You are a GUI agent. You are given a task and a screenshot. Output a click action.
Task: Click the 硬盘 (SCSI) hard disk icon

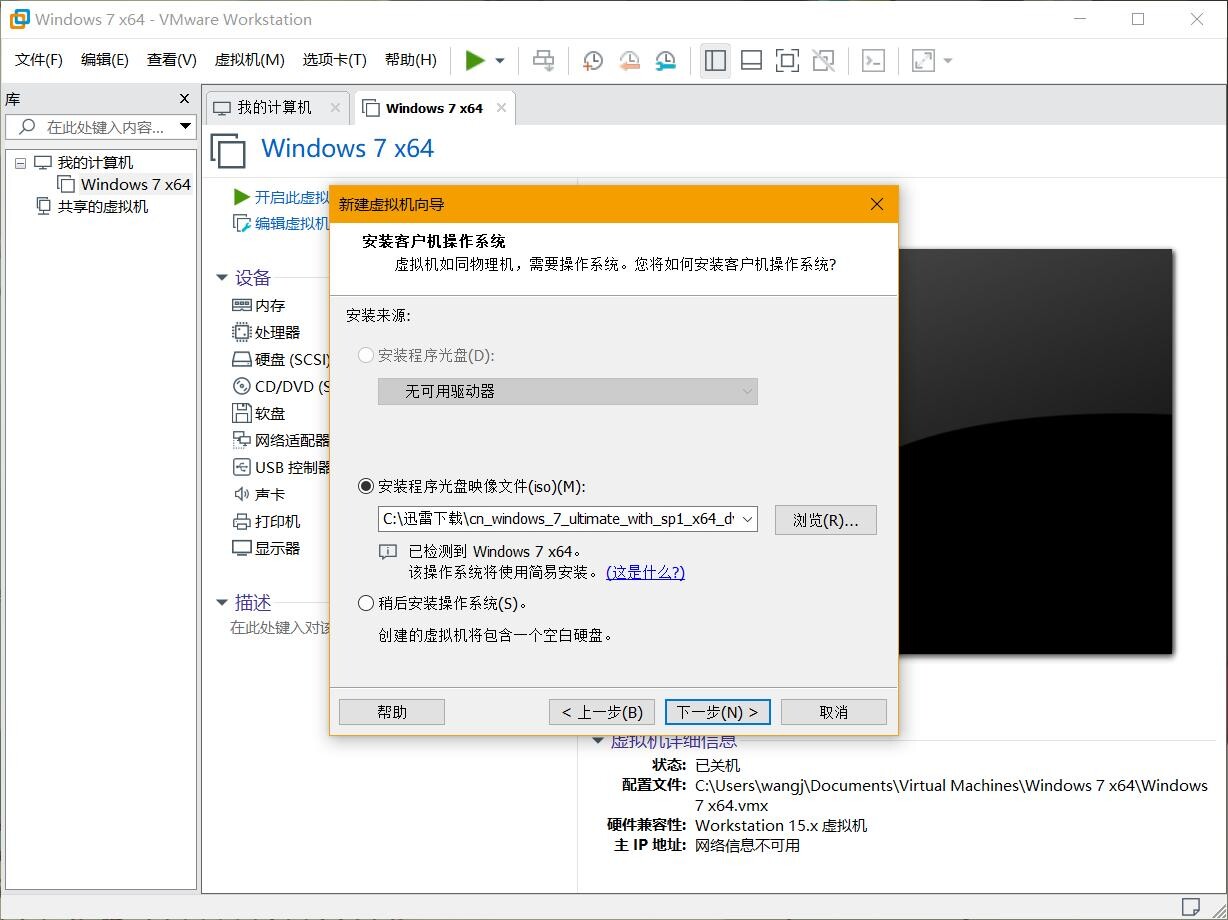point(242,359)
